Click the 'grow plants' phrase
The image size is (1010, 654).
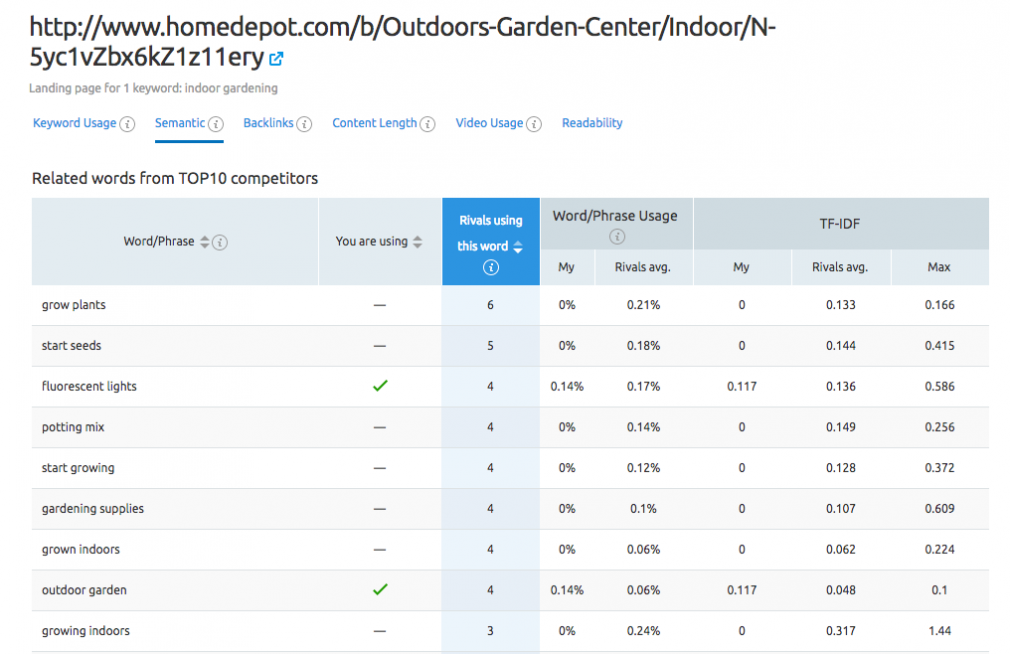click(73, 305)
